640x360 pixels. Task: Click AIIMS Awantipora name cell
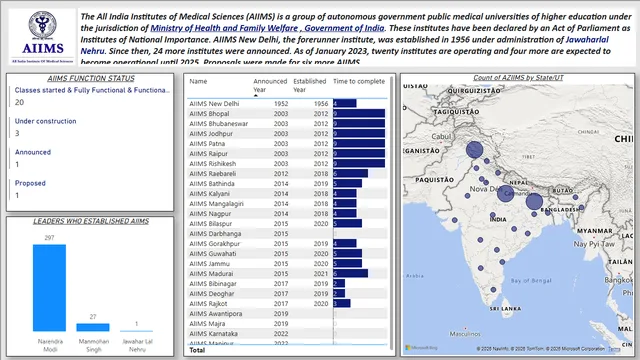(x=216, y=314)
